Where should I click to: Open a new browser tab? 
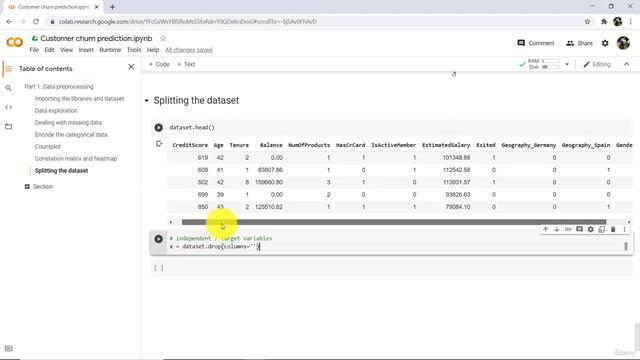[112, 7]
